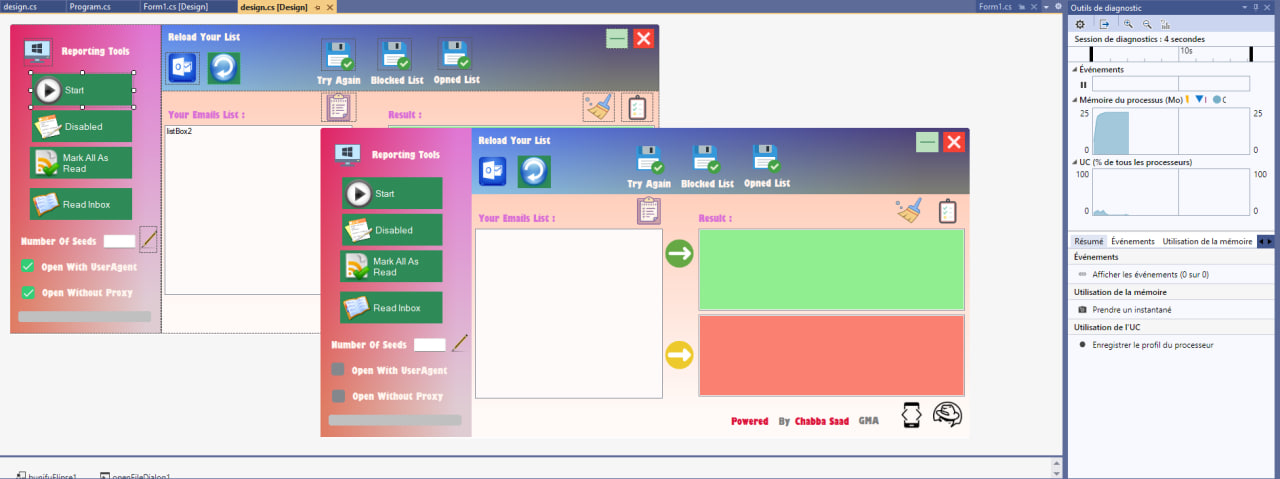The image size is (1280, 479).
Task: Select Mark All As Read button in designer form
Action: tap(81, 164)
